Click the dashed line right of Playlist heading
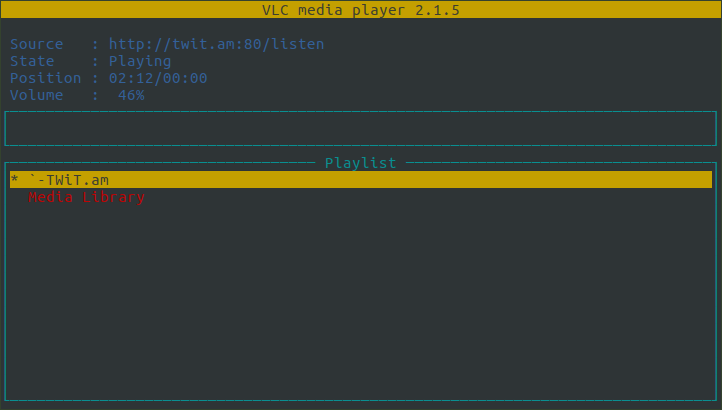722x410 pixels. (x=560, y=163)
